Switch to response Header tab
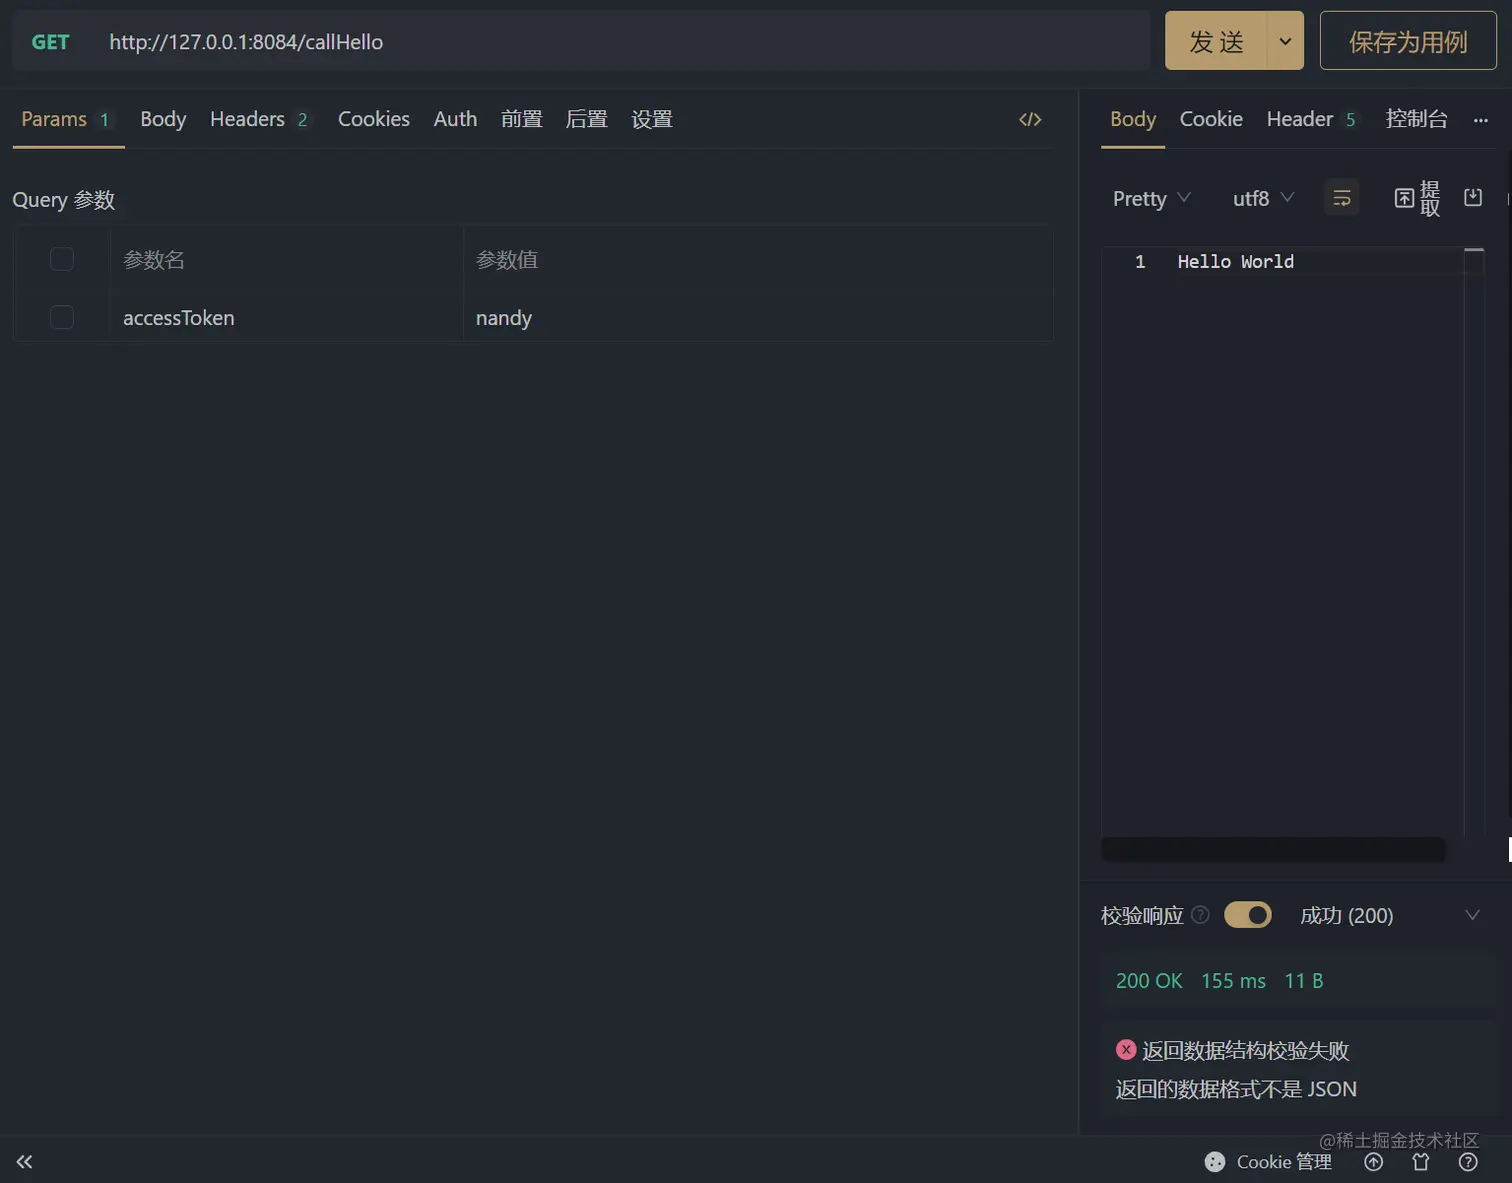The image size is (1512, 1183). point(1311,119)
